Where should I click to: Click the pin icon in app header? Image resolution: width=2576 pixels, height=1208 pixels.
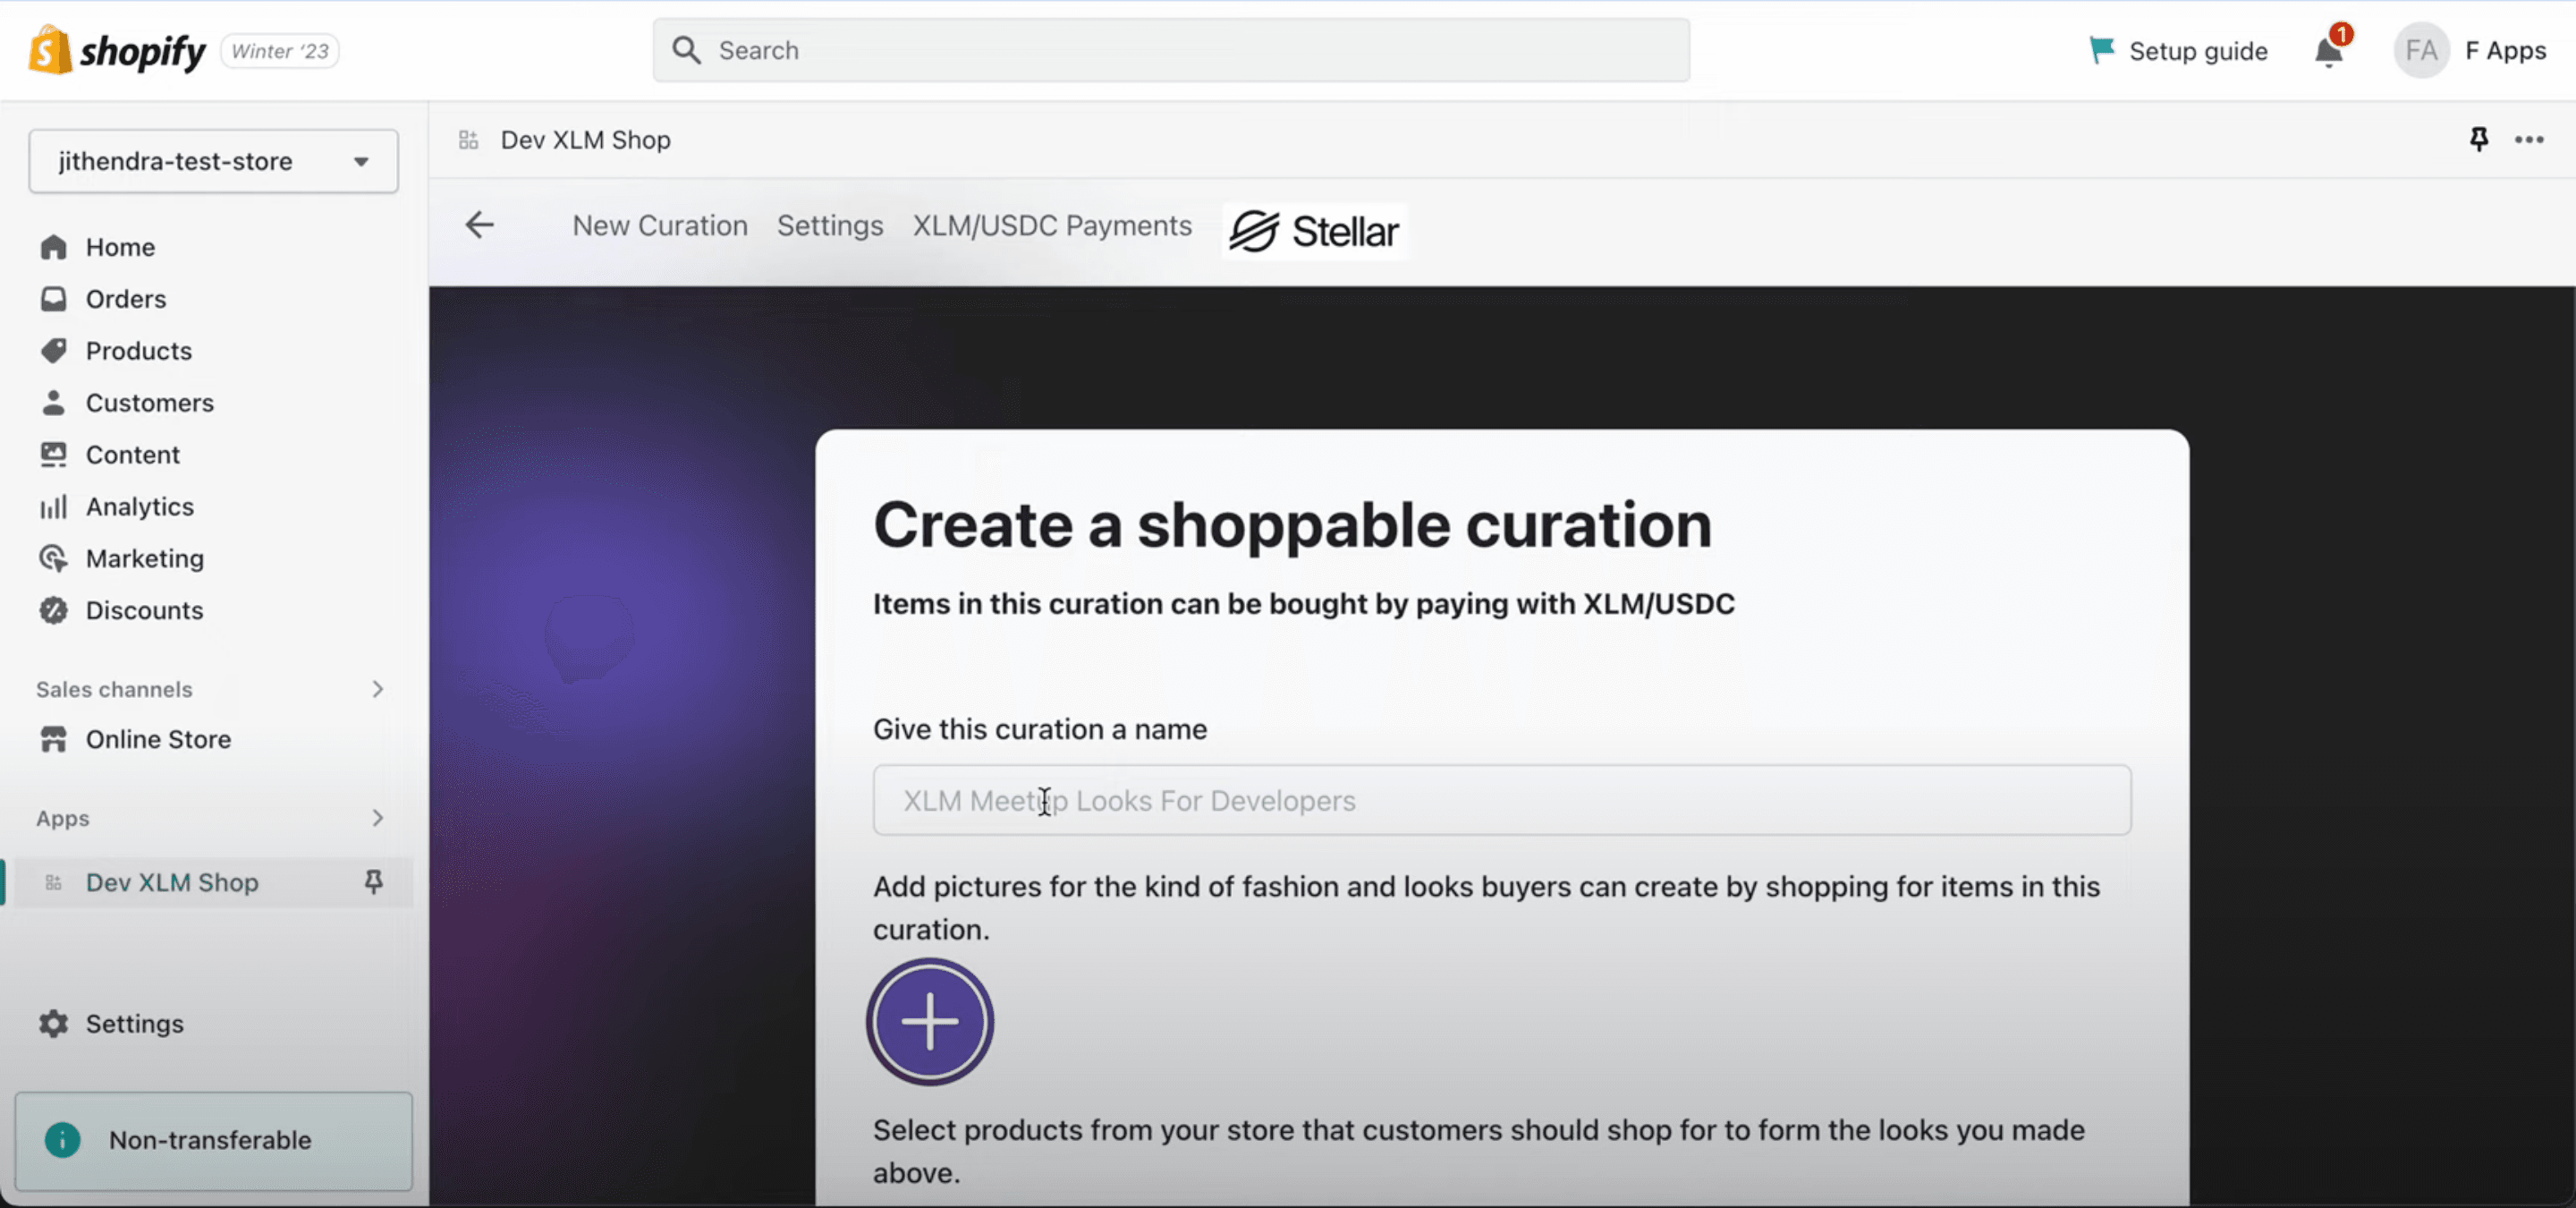2478,139
